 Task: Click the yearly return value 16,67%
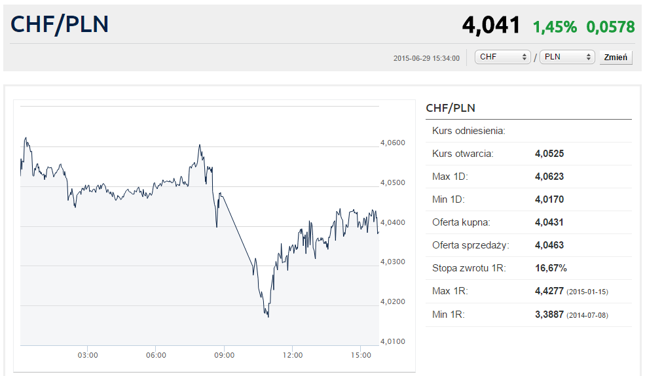(x=551, y=268)
